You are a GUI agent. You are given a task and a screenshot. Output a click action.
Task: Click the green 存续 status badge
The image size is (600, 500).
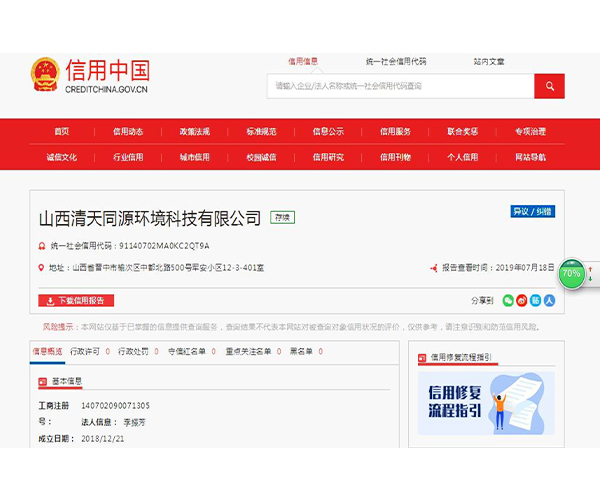pyautogui.click(x=282, y=218)
